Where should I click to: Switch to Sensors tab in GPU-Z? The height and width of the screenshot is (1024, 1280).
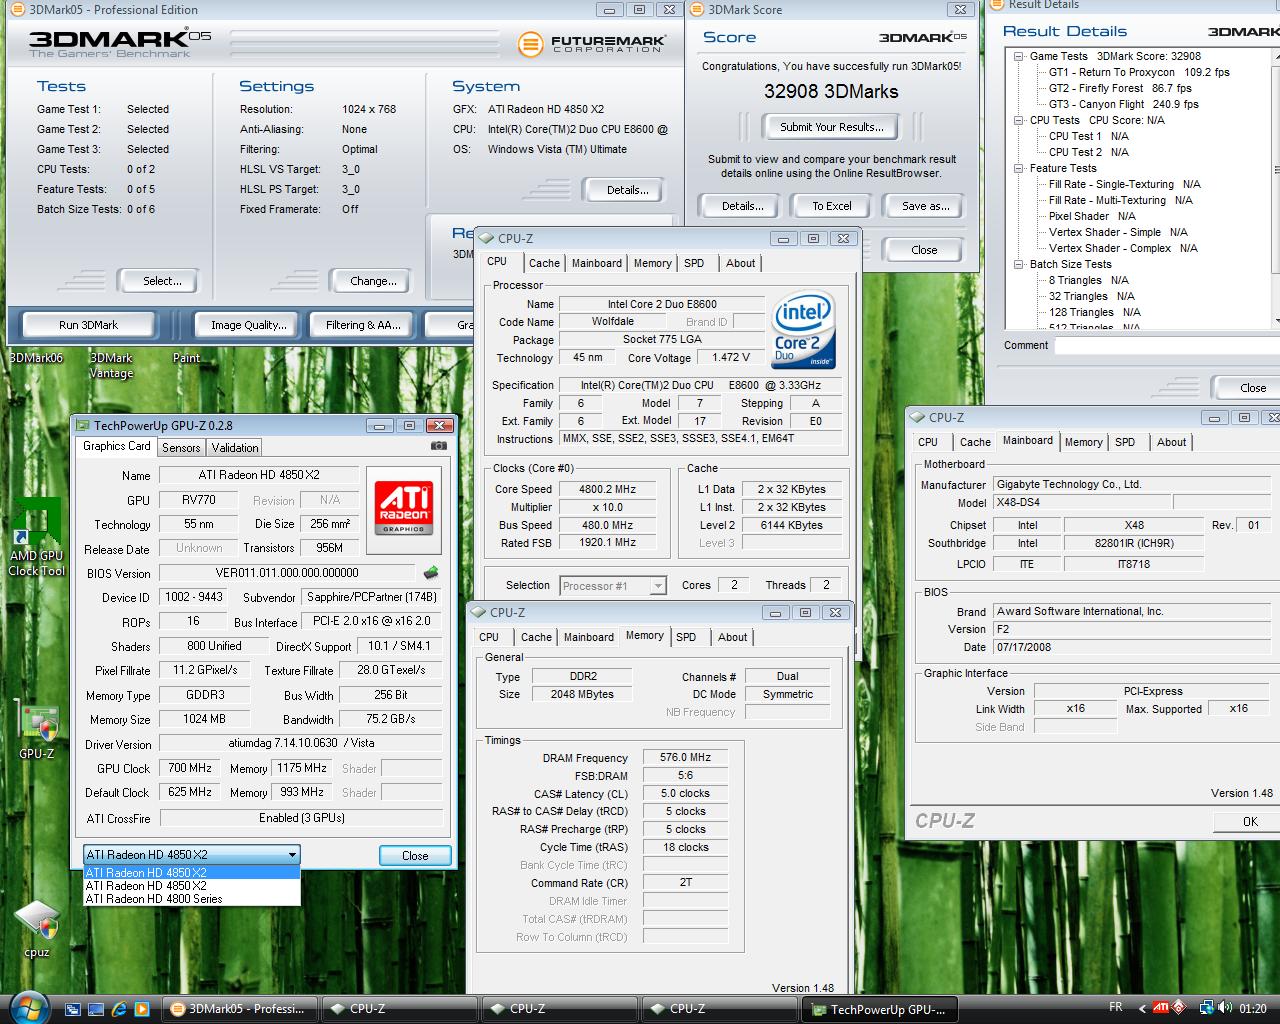pyautogui.click(x=181, y=448)
